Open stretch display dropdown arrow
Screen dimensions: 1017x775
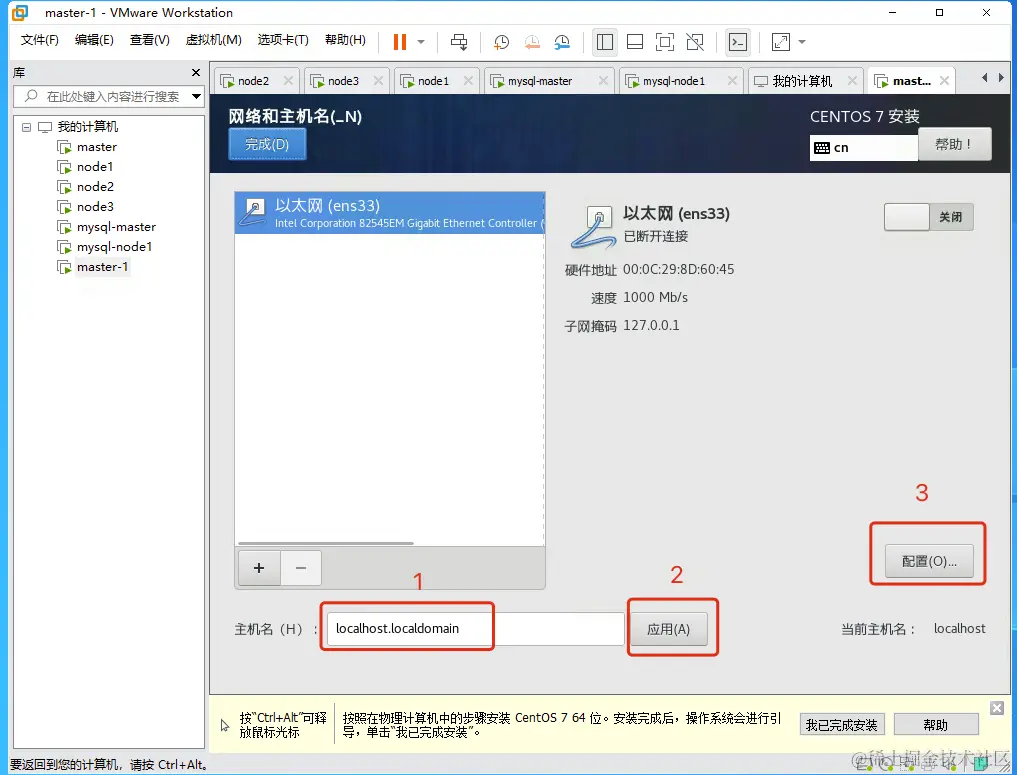click(802, 42)
